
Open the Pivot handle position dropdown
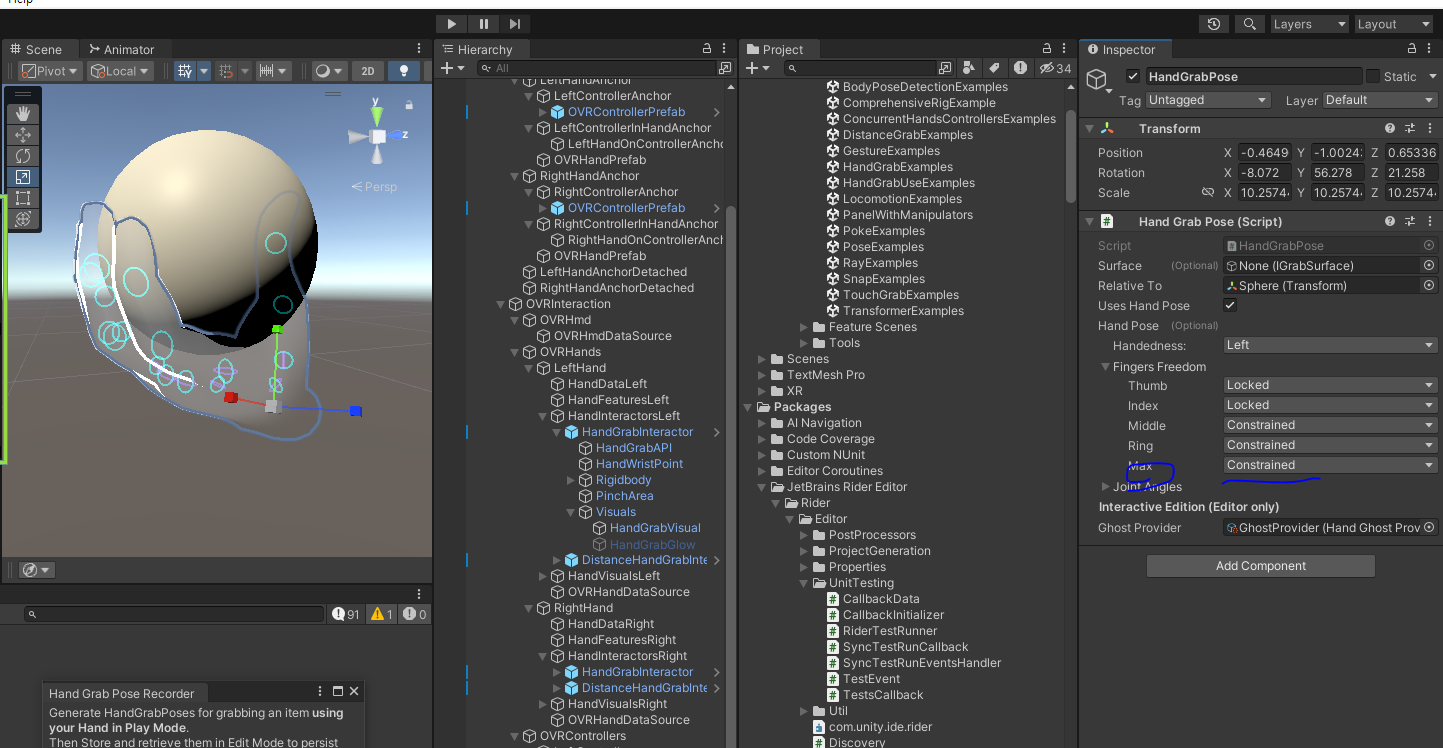[x=51, y=71]
